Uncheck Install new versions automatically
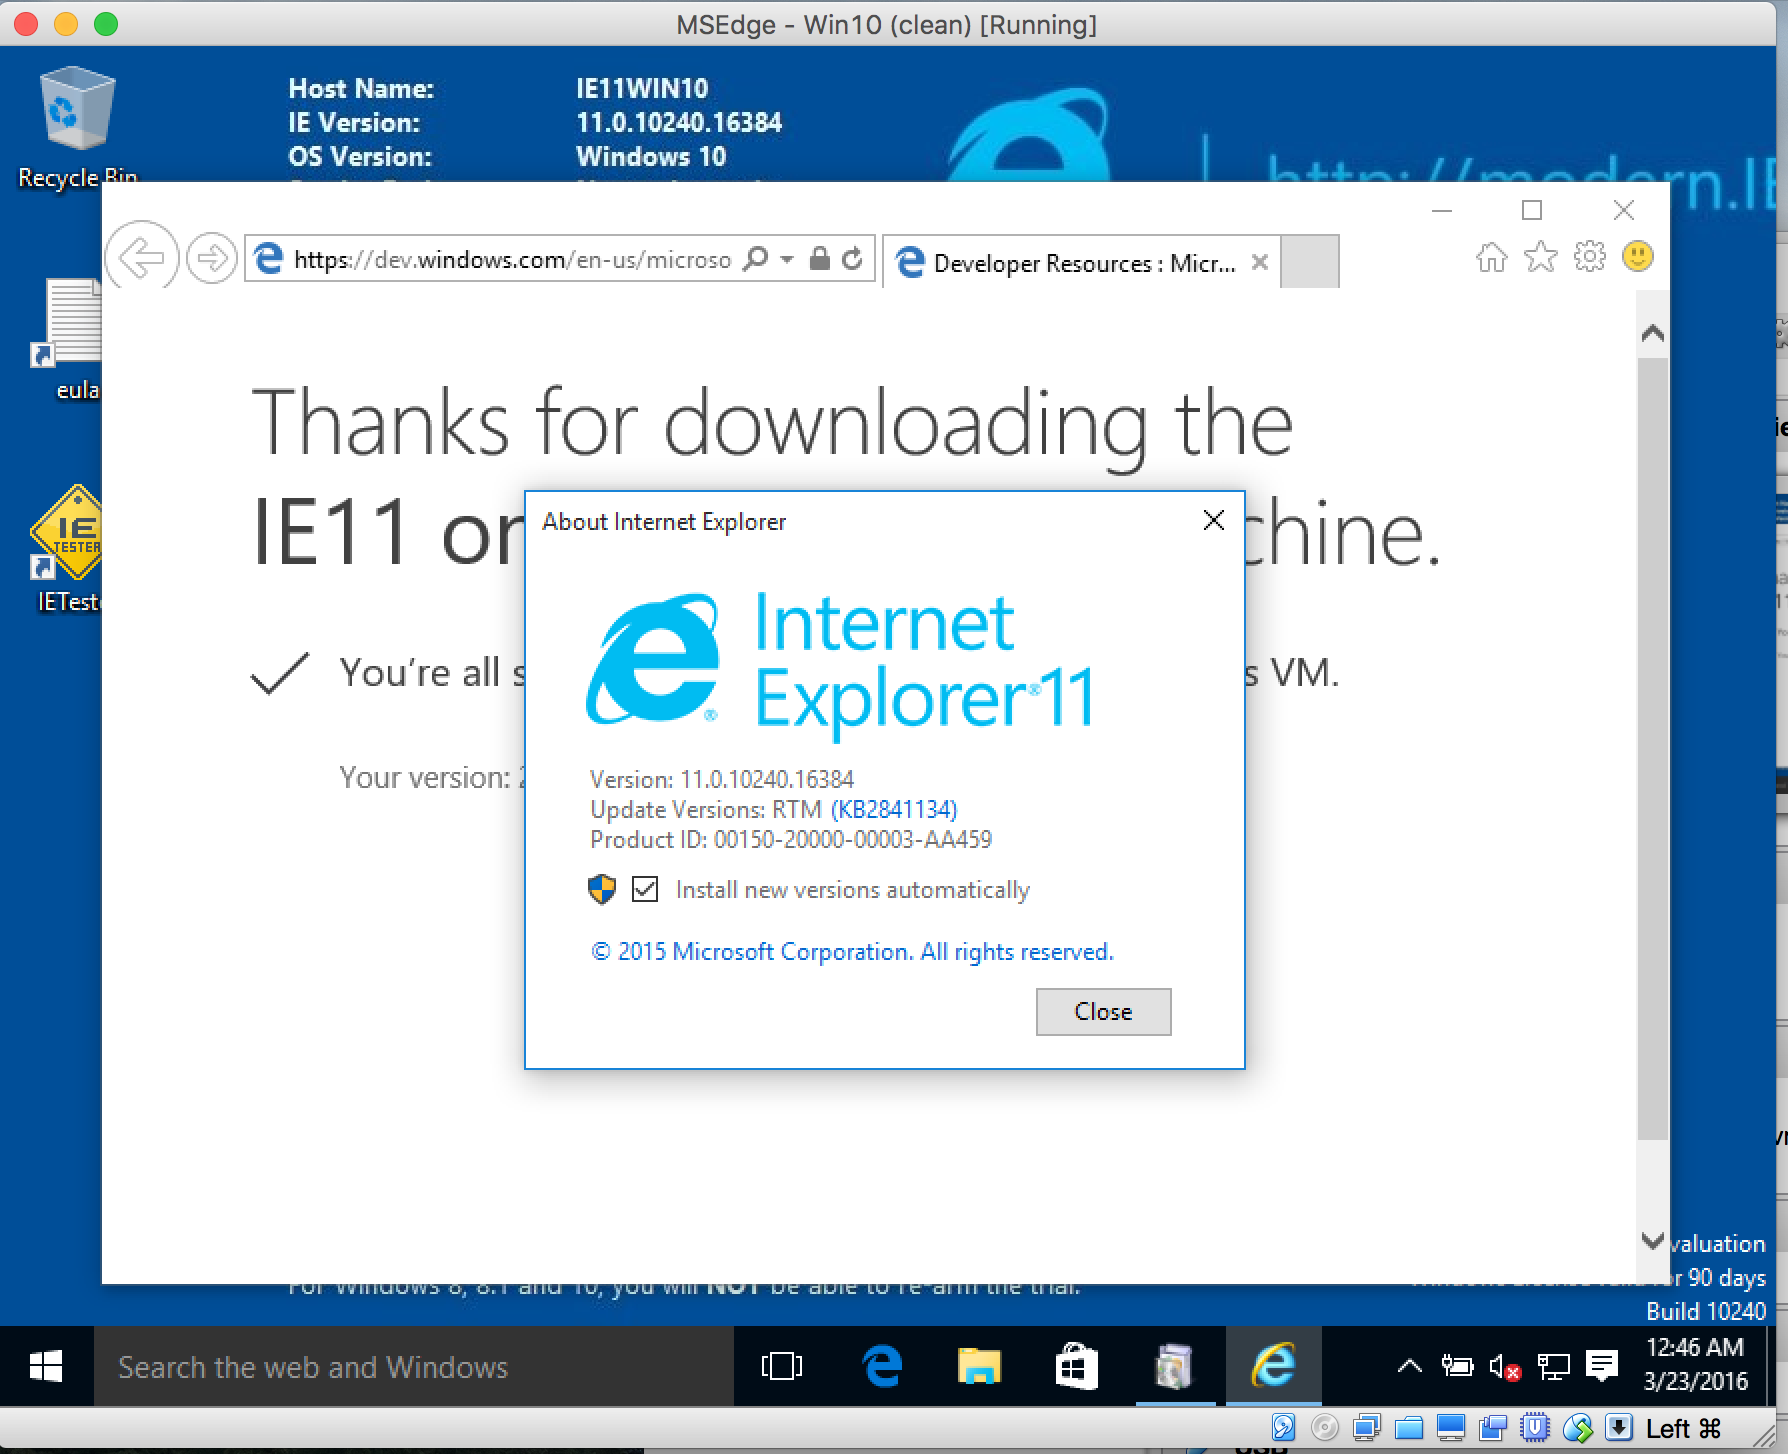The image size is (1788, 1454). pos(645,889)
